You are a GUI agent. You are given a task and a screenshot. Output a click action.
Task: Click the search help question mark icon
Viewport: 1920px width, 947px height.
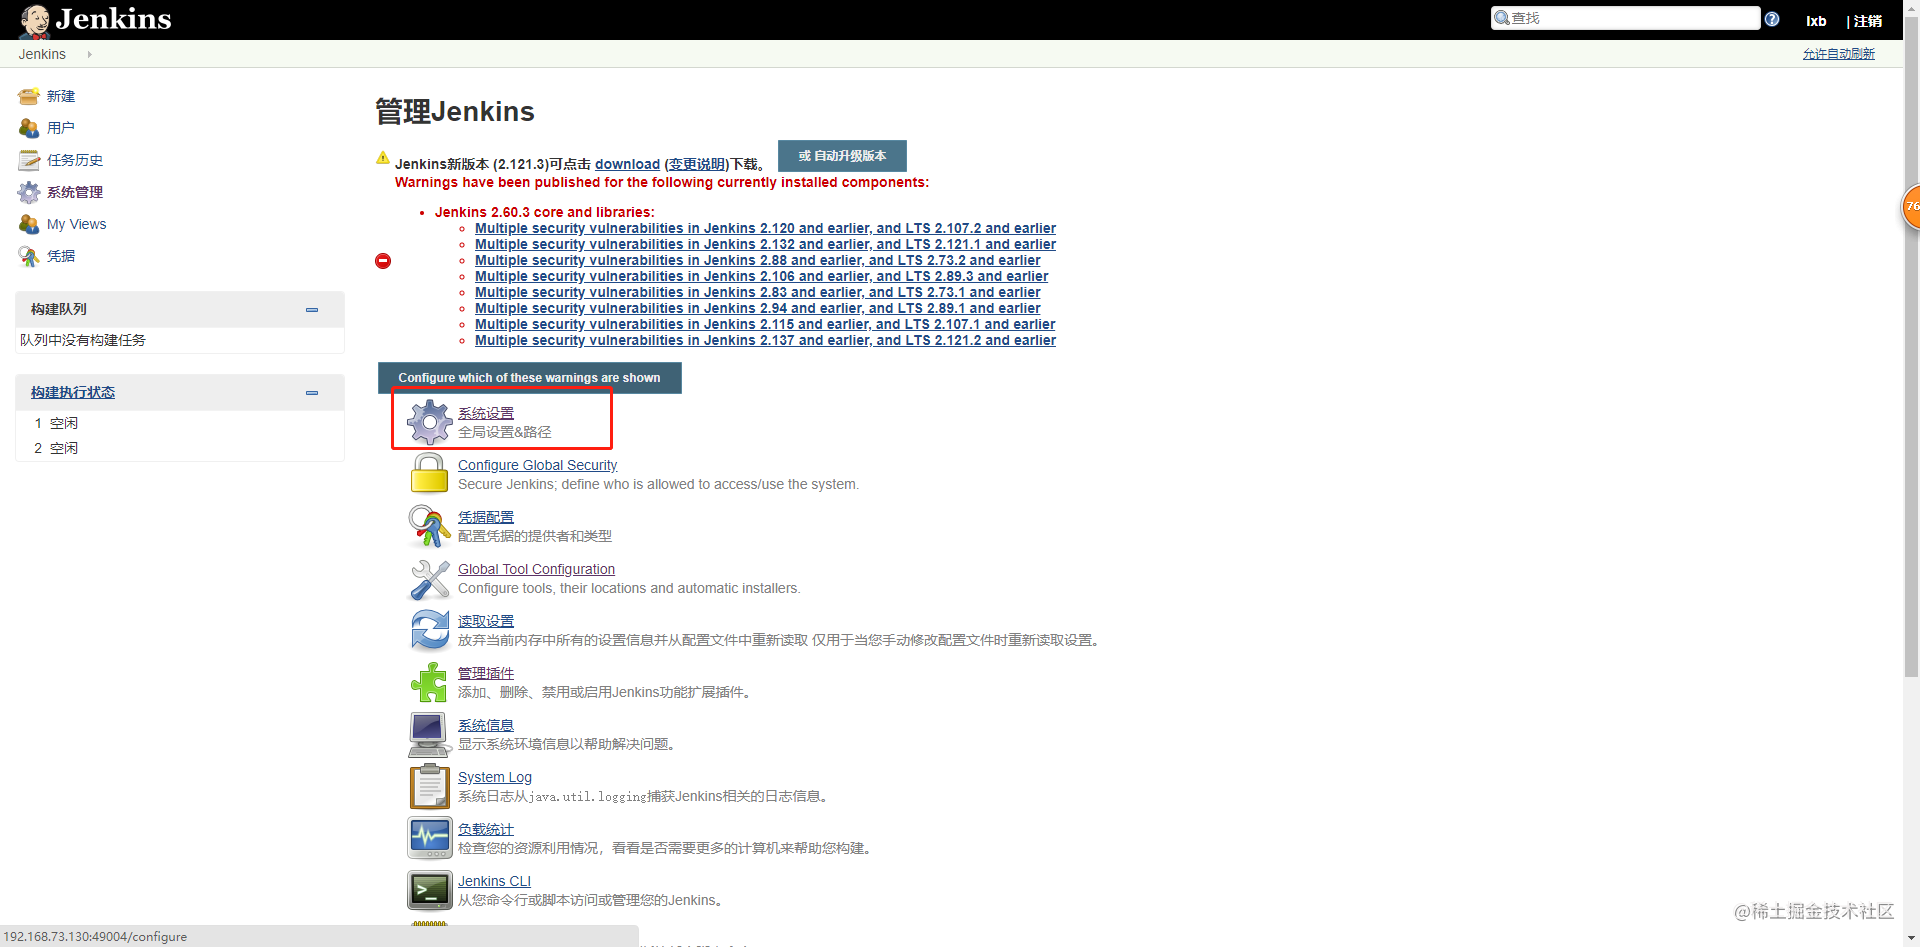click(x=1772, y=19)
